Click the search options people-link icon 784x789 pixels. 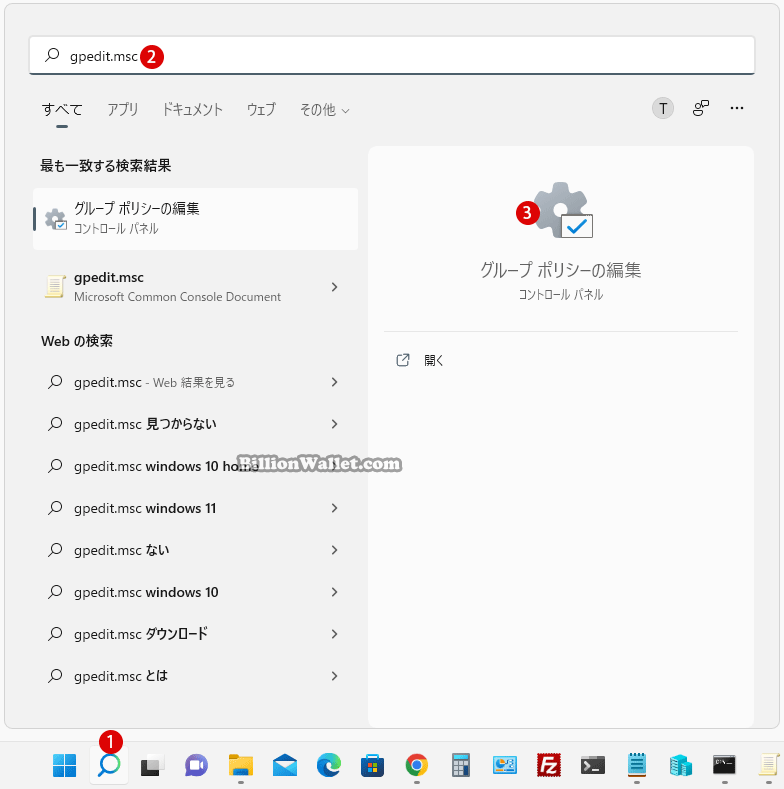point(700,108)
